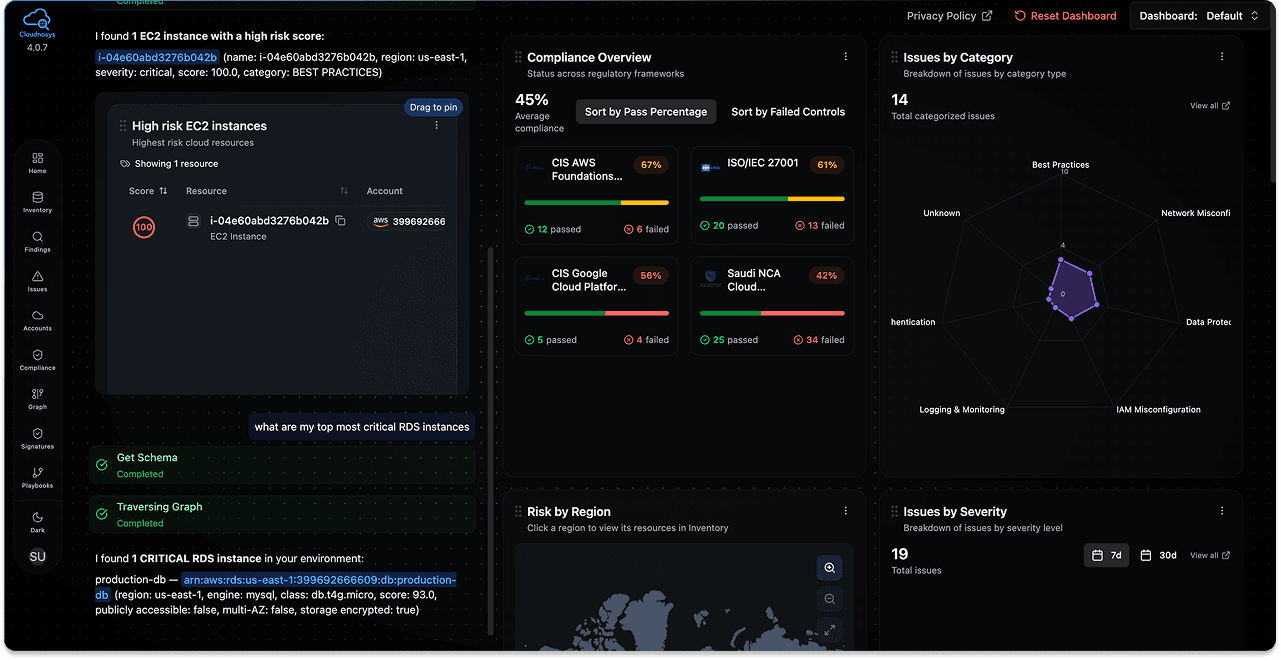Open the Home page in sidebar
The image size is (1281, 659).
[37, 164]
